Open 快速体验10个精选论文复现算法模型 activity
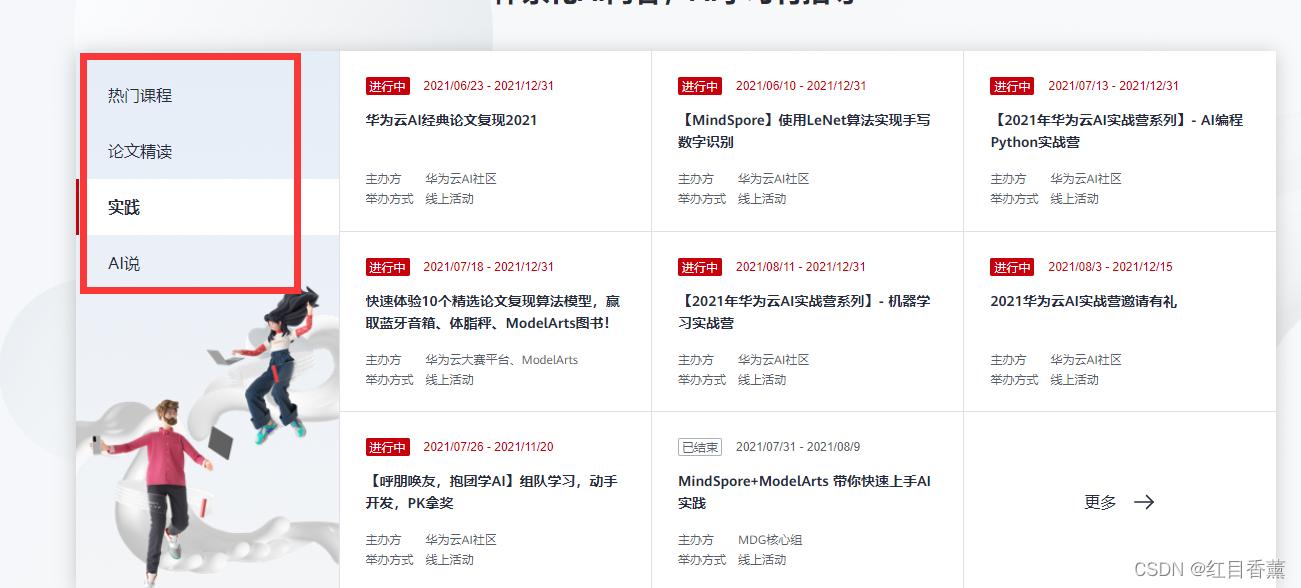Screen dimensions: 1301x588 click(x=493, y=312)
